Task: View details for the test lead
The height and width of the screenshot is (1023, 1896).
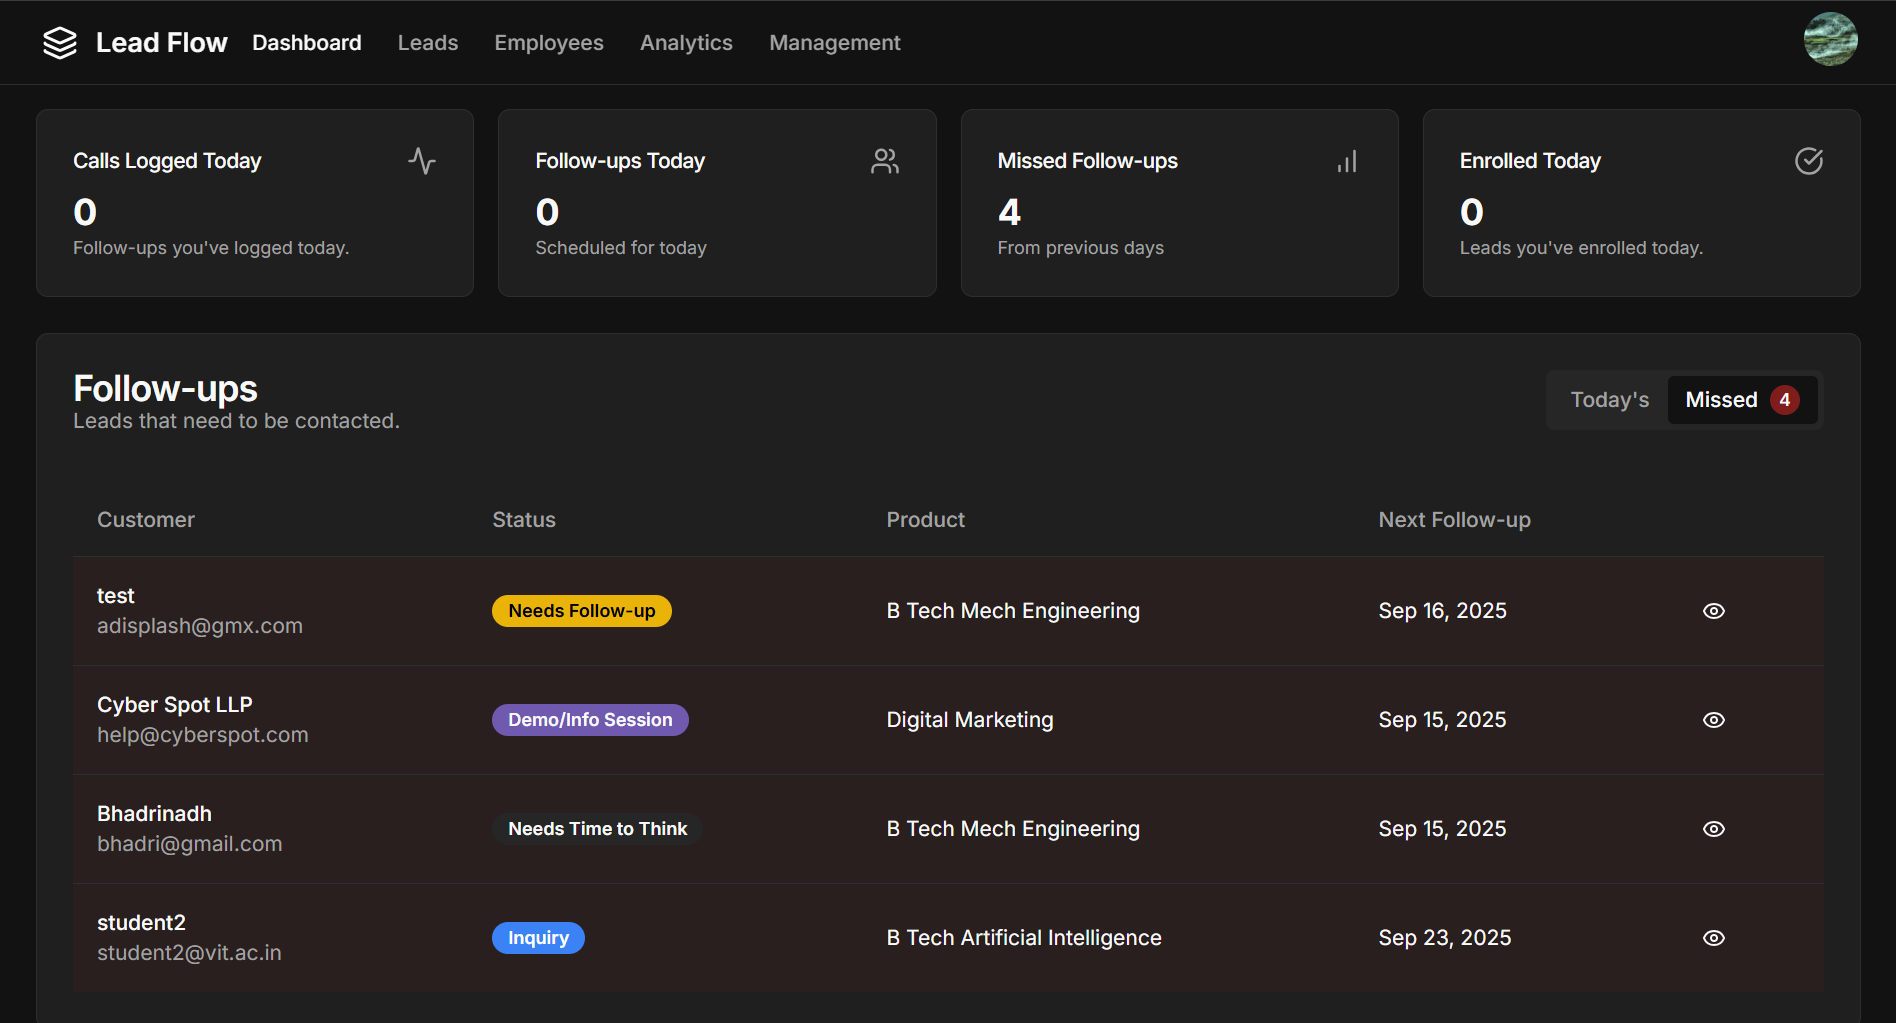Action: [x=1713, y=610]
